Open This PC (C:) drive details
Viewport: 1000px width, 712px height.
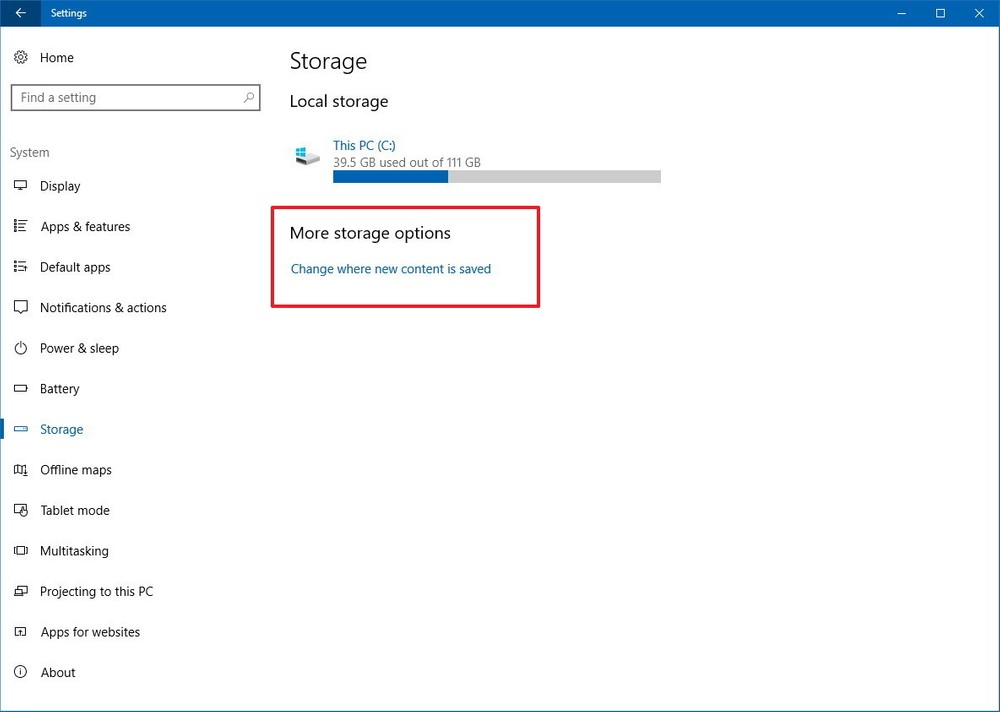[364, 145]
